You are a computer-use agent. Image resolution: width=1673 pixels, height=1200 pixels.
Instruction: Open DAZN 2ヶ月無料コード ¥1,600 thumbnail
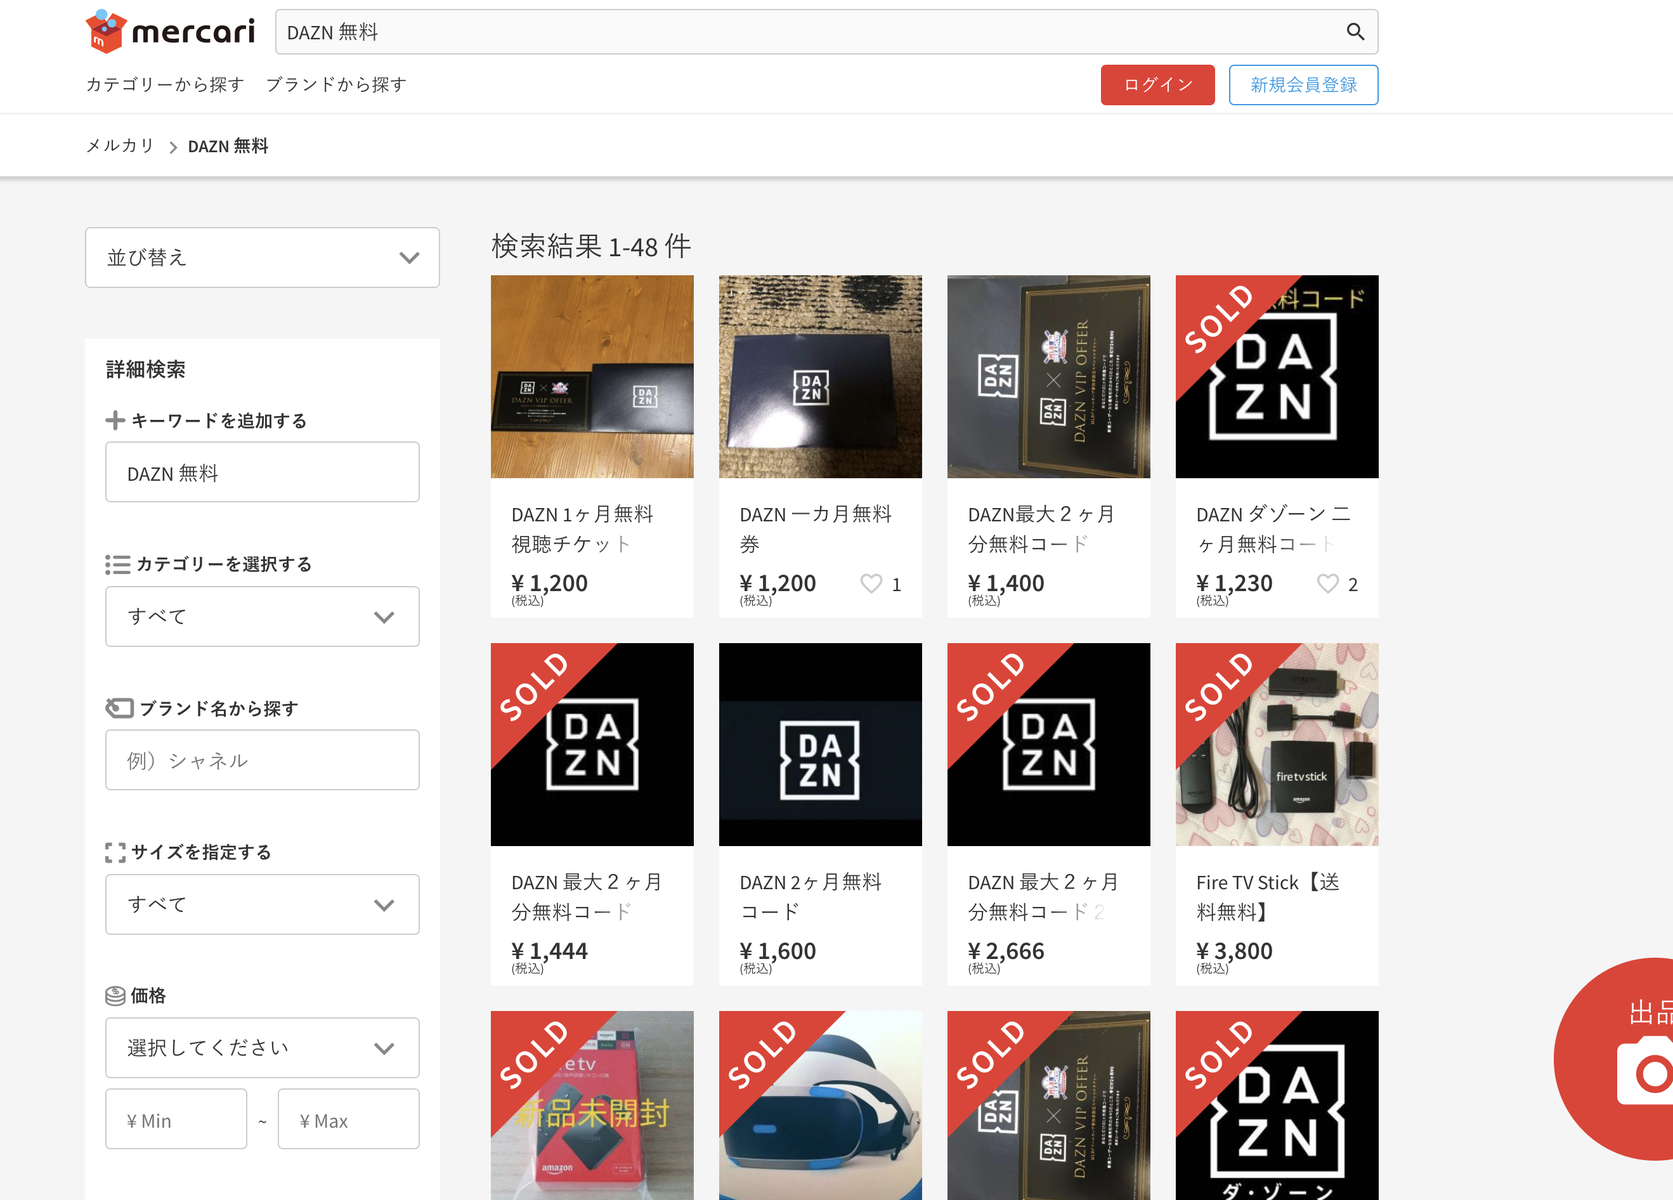point(820,745)
